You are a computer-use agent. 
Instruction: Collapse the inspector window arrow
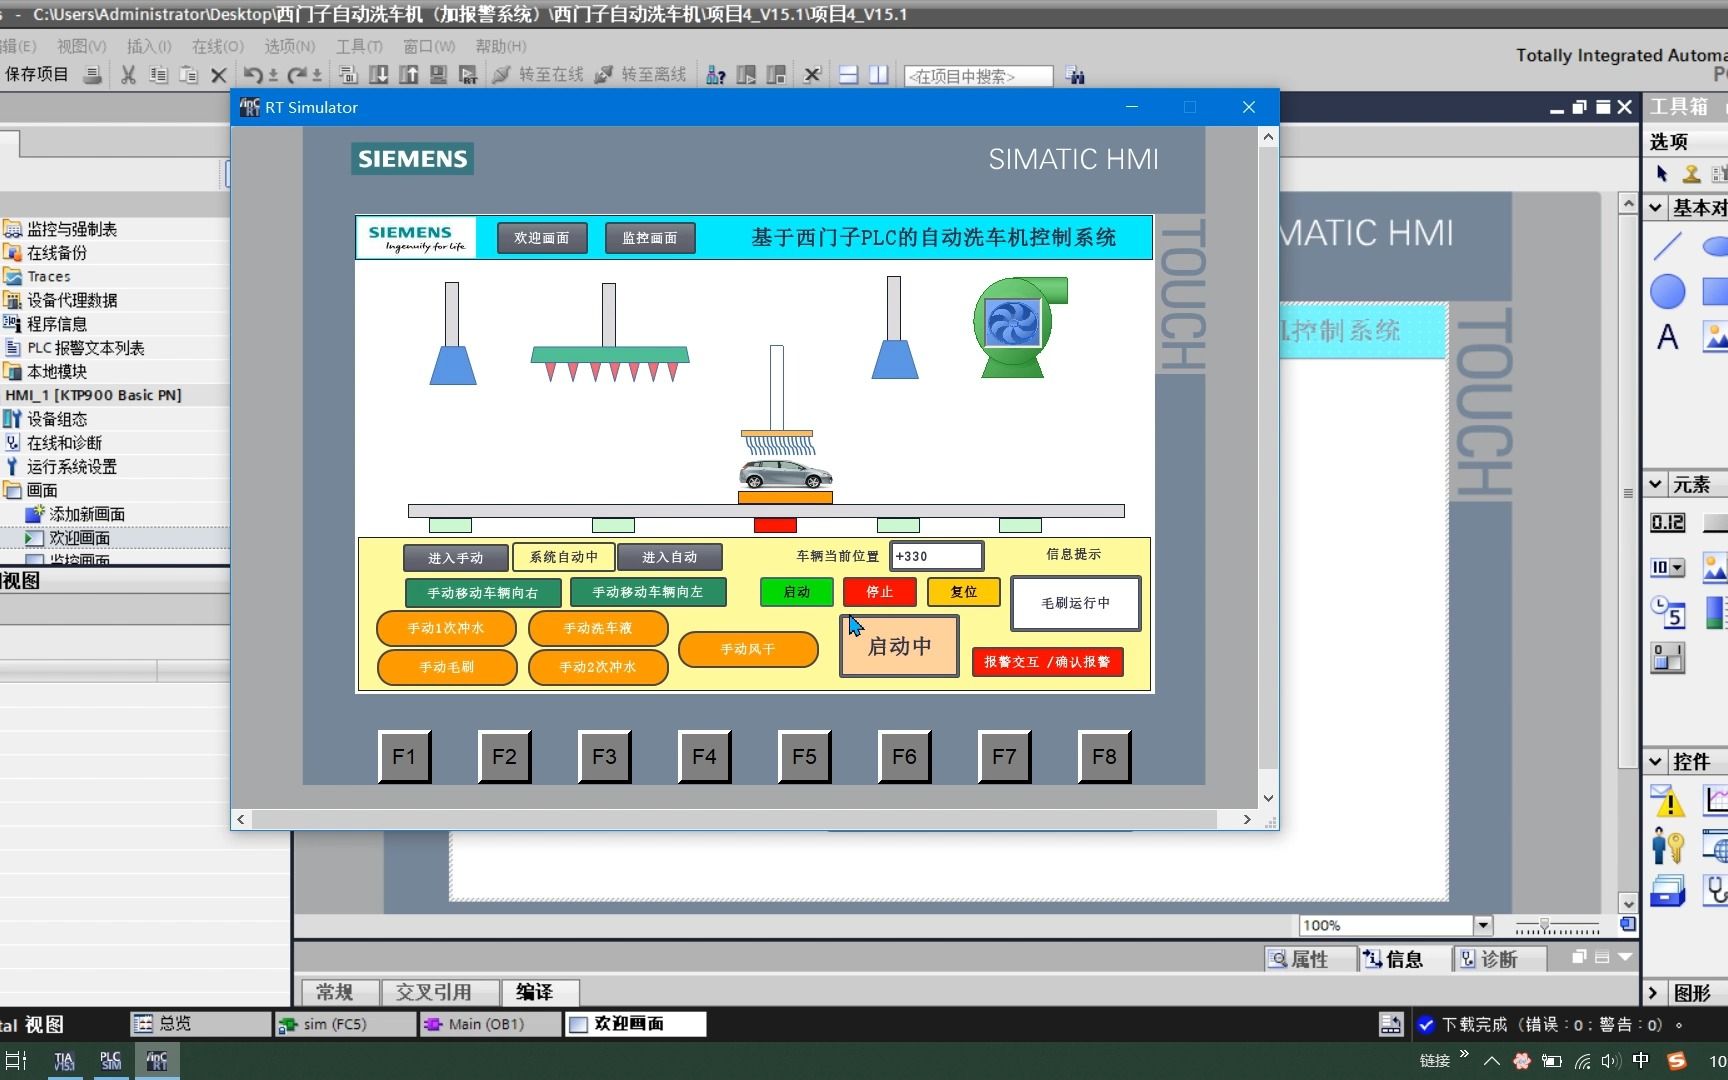1625,957
